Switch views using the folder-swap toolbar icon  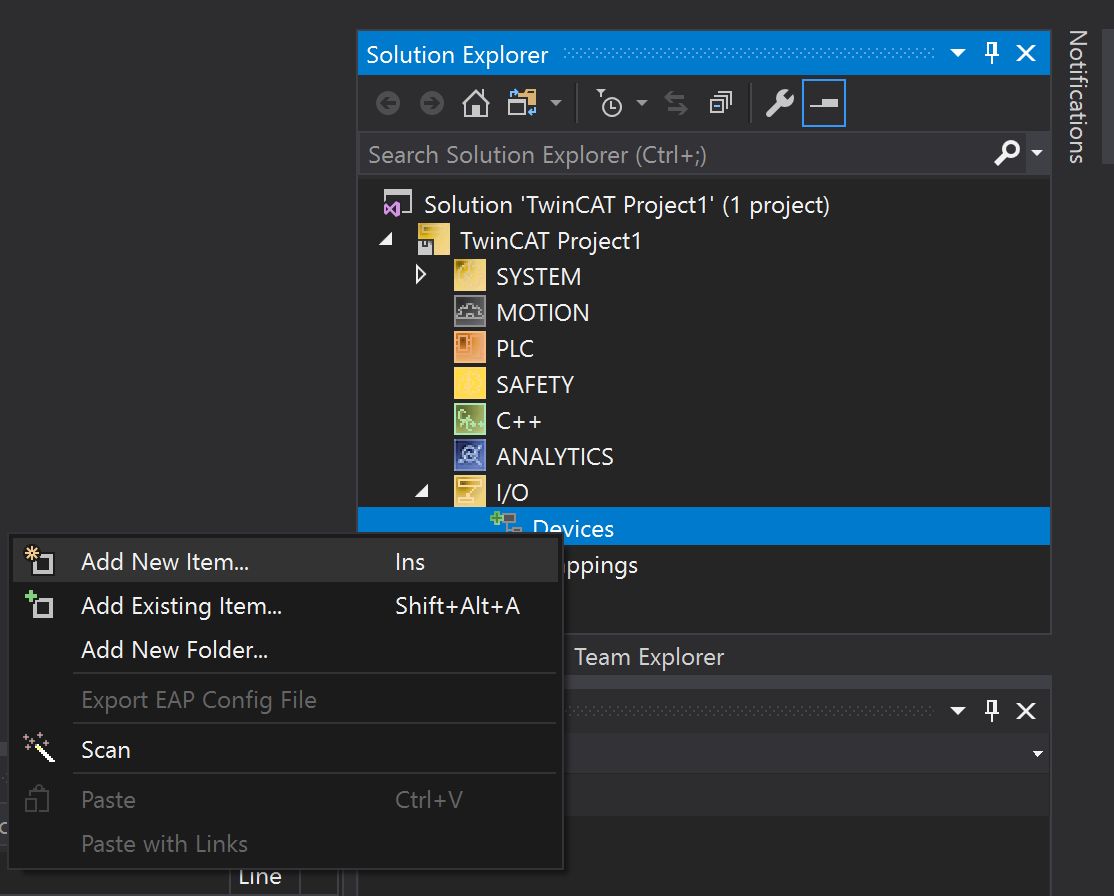[522, 103]
